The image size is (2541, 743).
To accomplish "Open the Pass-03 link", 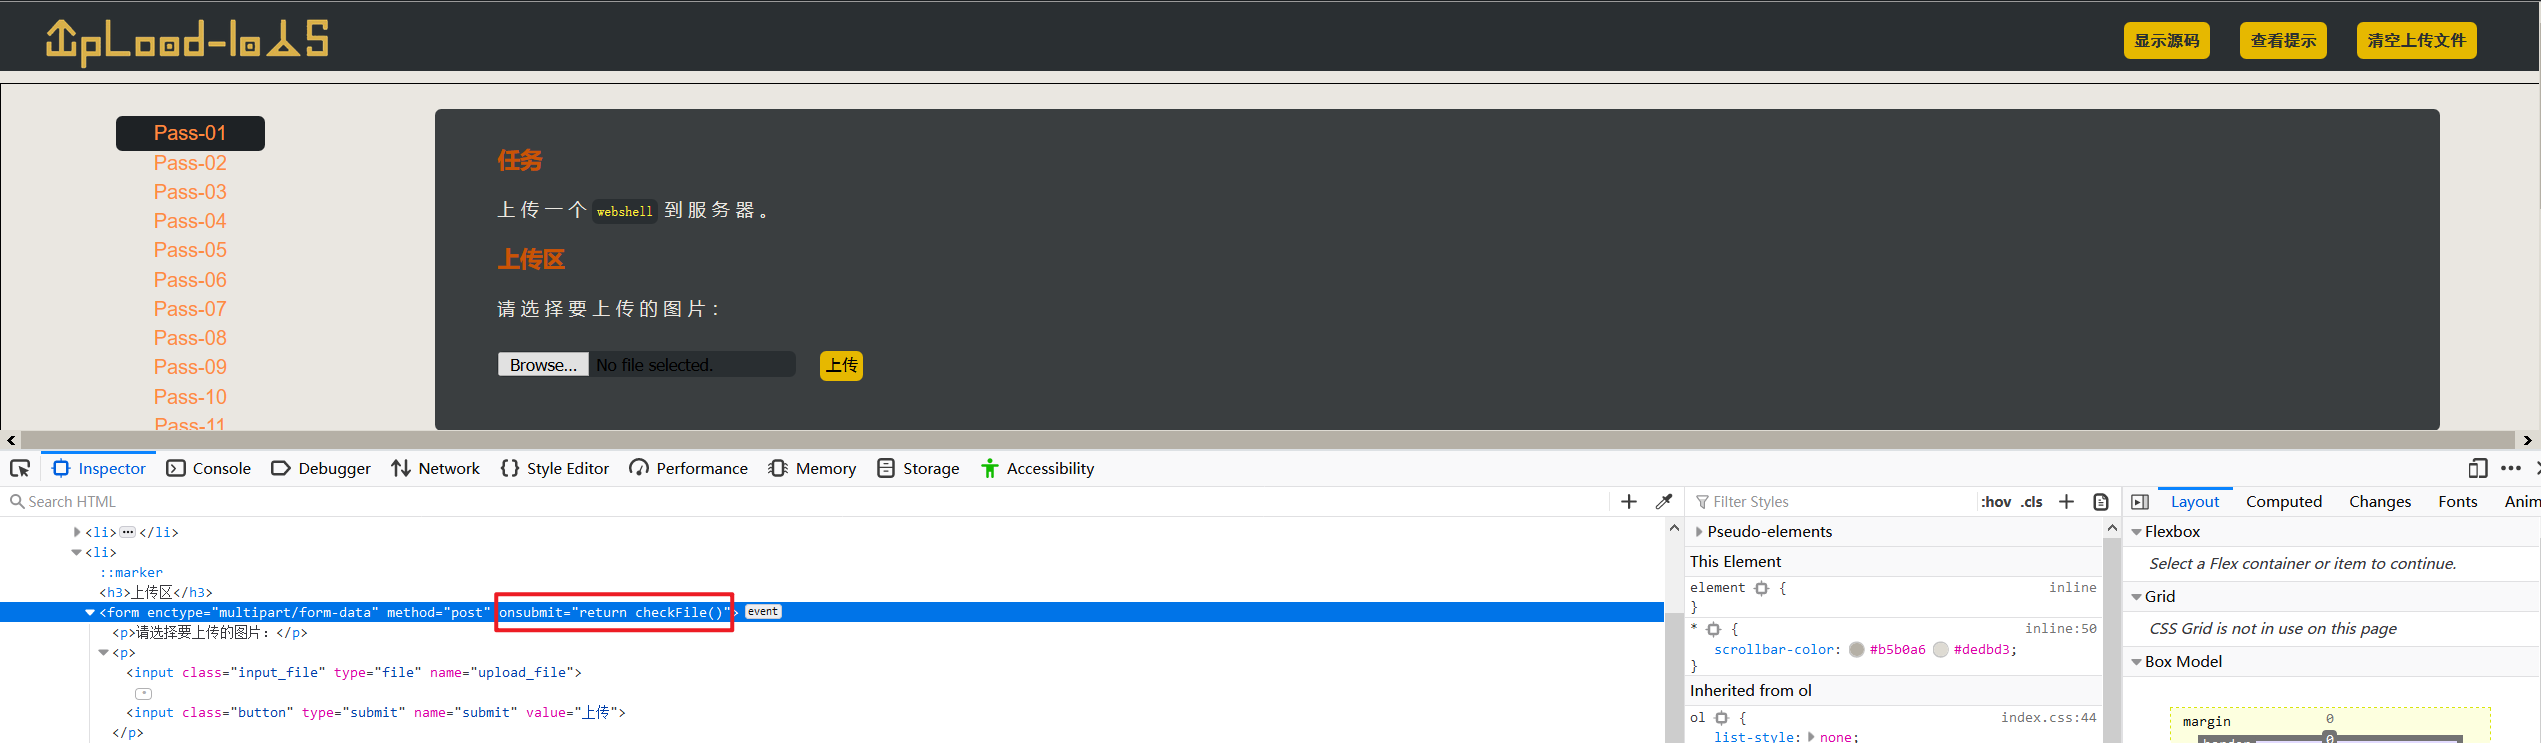I will coord(190,192).
